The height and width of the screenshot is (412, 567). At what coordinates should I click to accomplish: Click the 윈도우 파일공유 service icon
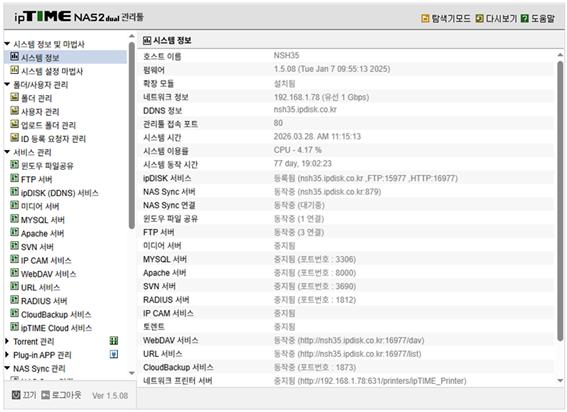(x=14, y=165)
